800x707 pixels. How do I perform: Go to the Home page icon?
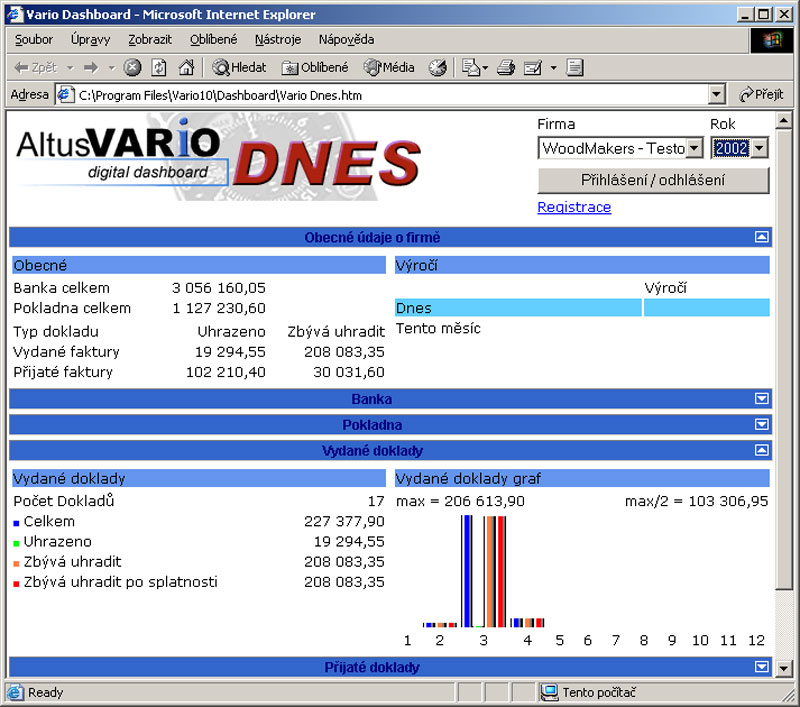coord(186,68)
